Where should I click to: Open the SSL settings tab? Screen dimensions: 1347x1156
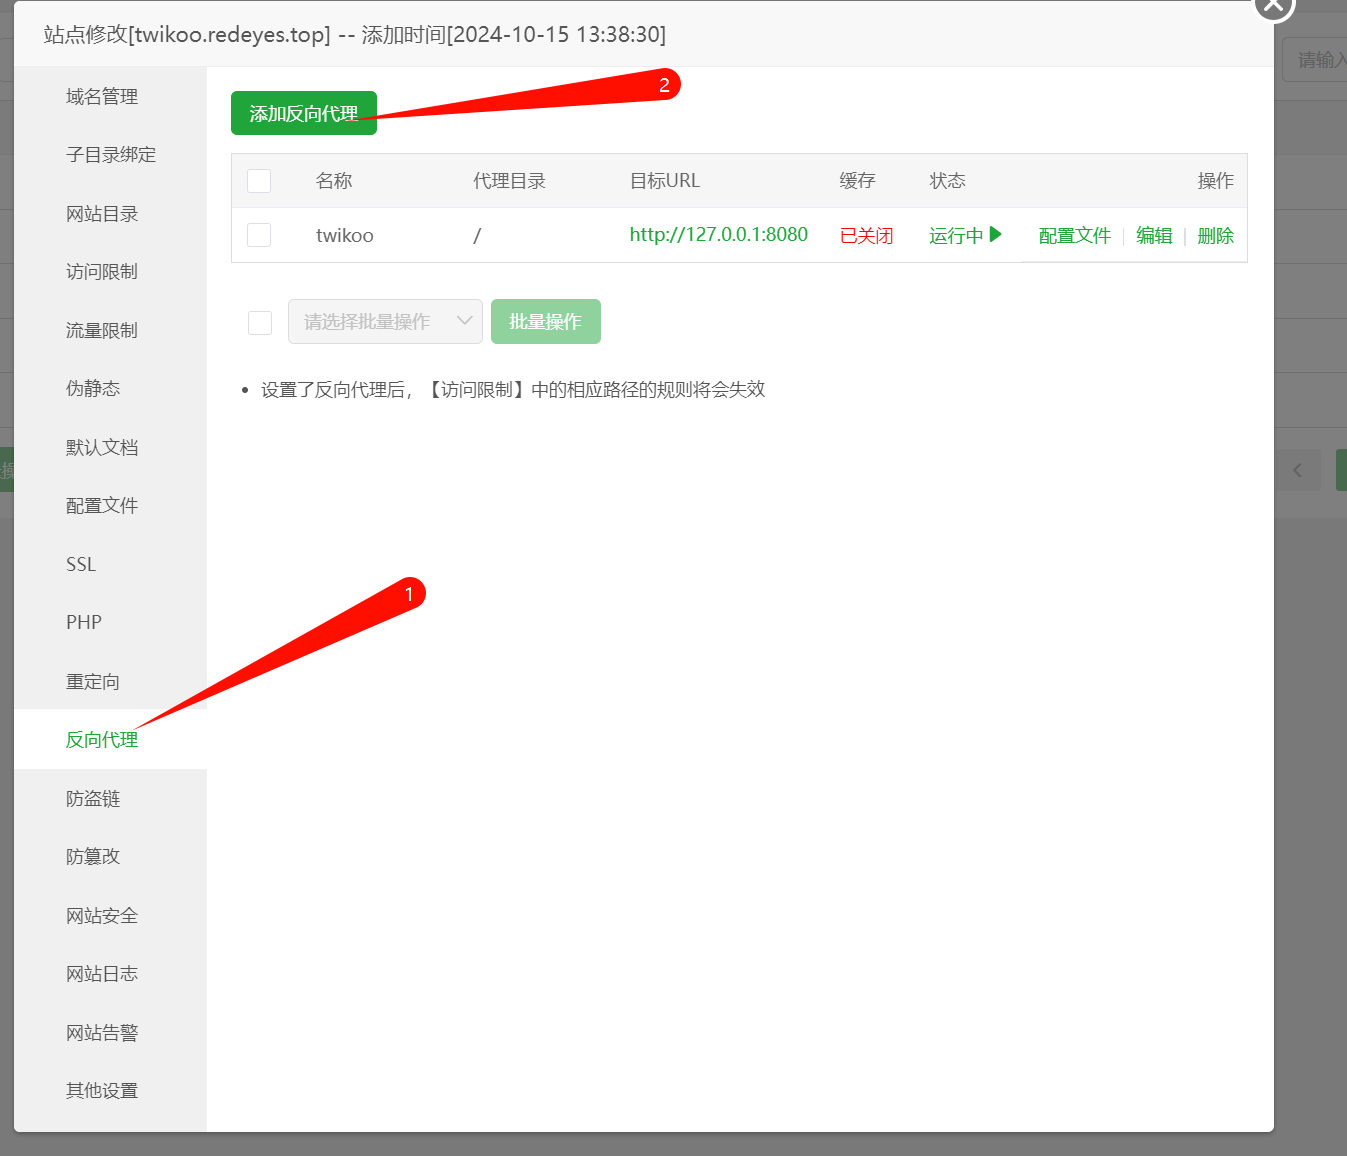[81, 565]
